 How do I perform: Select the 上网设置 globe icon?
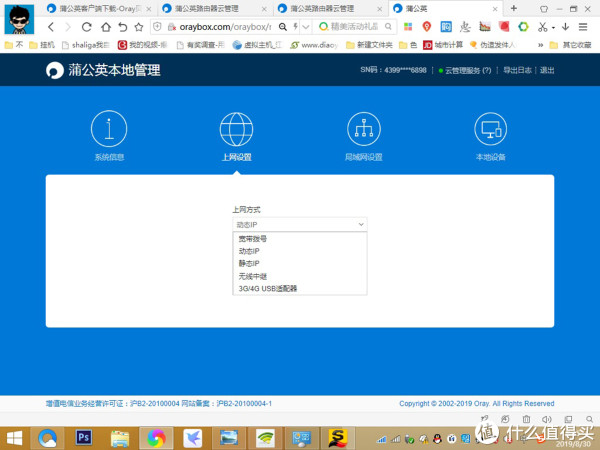tap(236, 129)
